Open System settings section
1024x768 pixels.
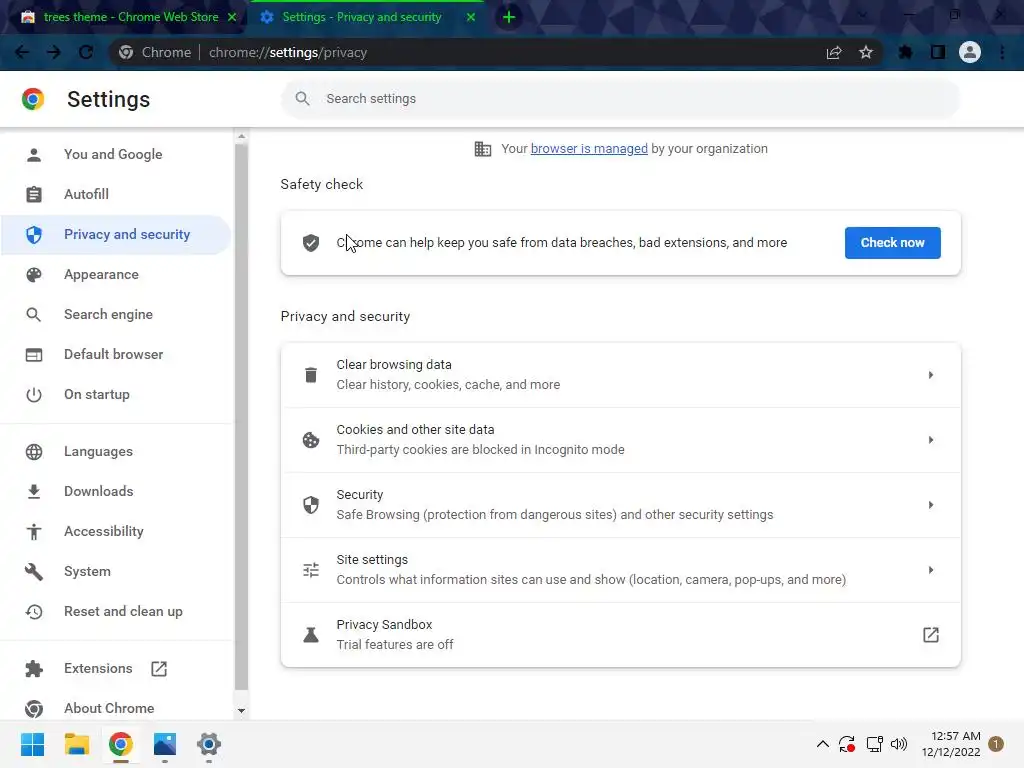tap(115, 571)
